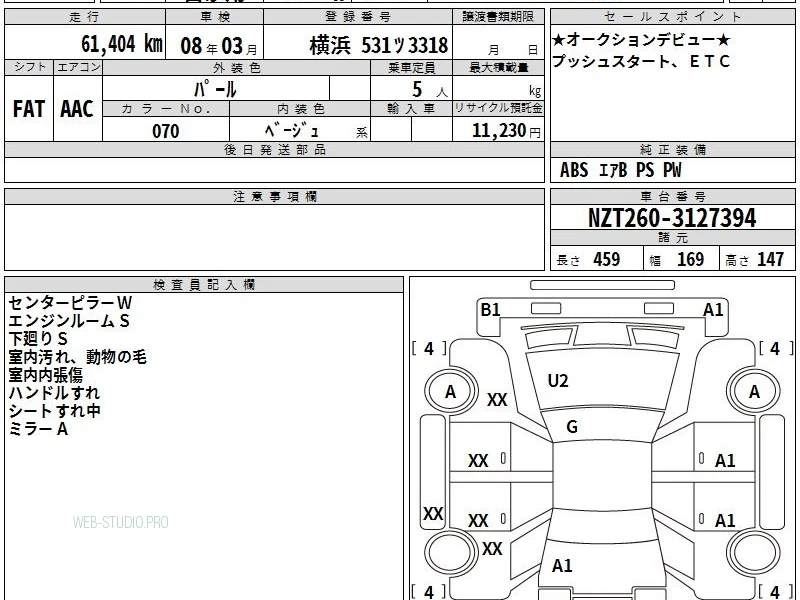Click the 譲渡書類期限 header

coord(498,17)
